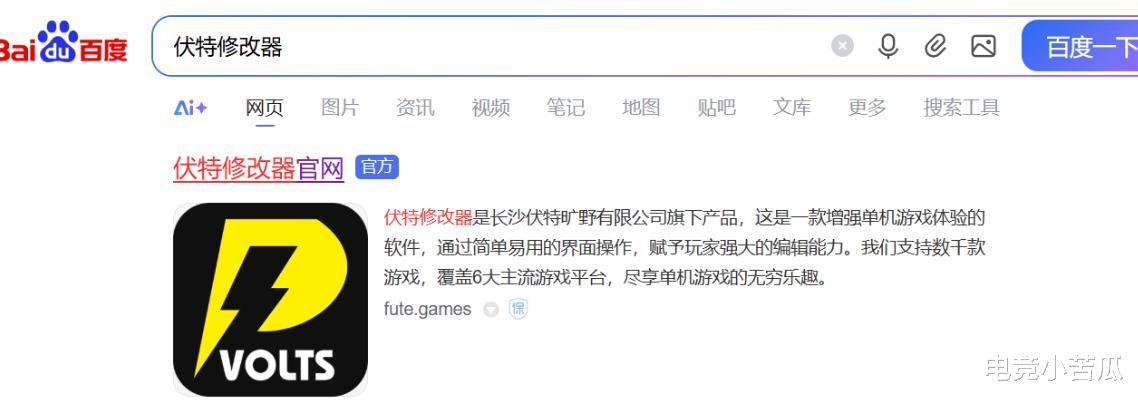Click the 保 security badge icon
The height and width of the screenshot is (401, 1138).
(x=518, y=309)
